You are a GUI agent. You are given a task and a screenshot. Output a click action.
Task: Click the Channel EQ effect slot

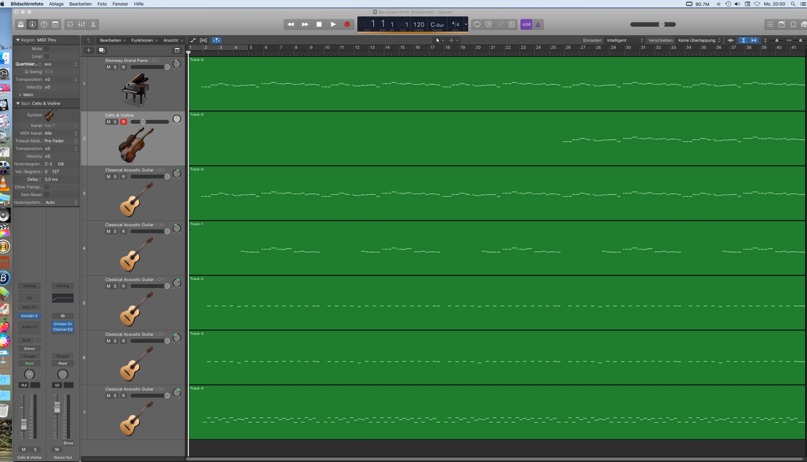click(x=63, y=329)
